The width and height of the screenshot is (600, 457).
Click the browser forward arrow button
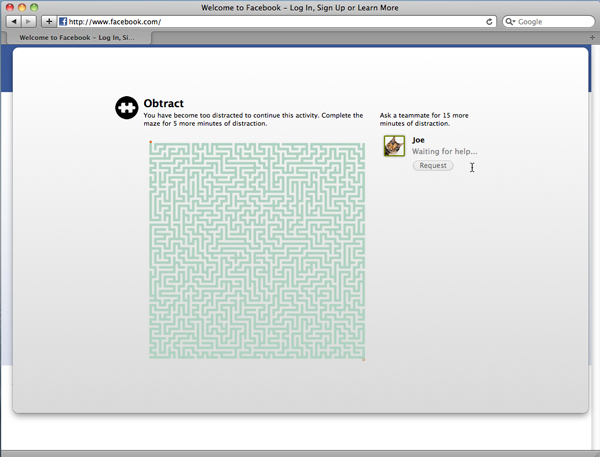pos(29,22)
